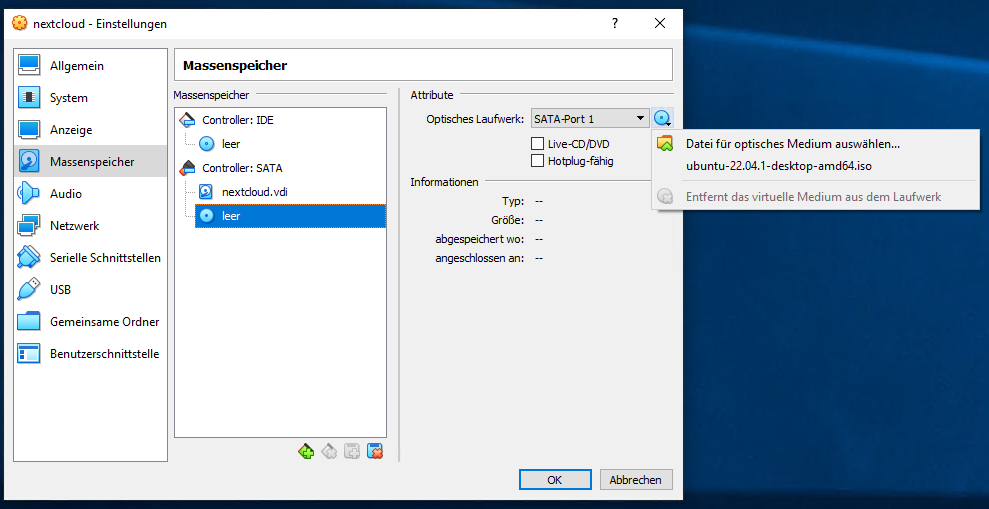This screenshot has height=509, width=989.
Task: Click the optical disc chooser icon
Action: coord(662,118)
